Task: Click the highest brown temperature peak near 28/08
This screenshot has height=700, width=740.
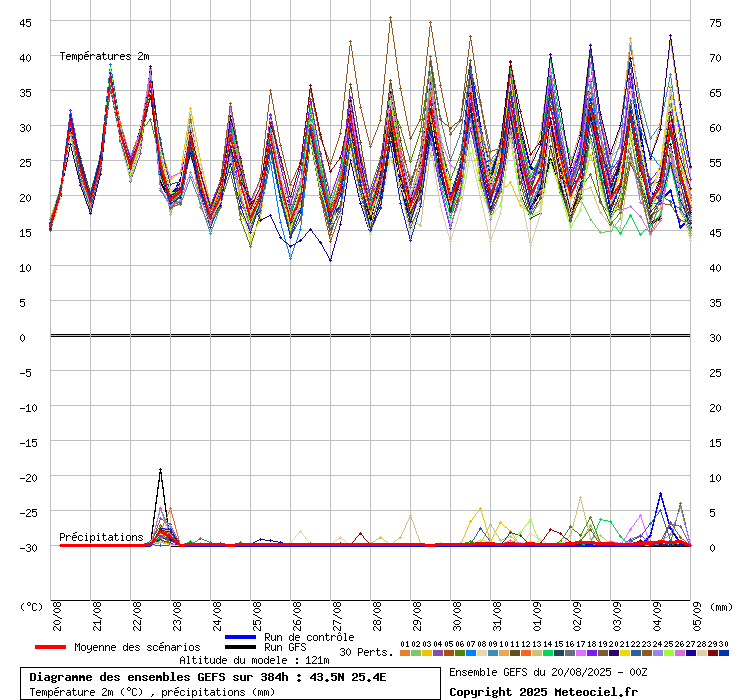Action: [390, 17]
